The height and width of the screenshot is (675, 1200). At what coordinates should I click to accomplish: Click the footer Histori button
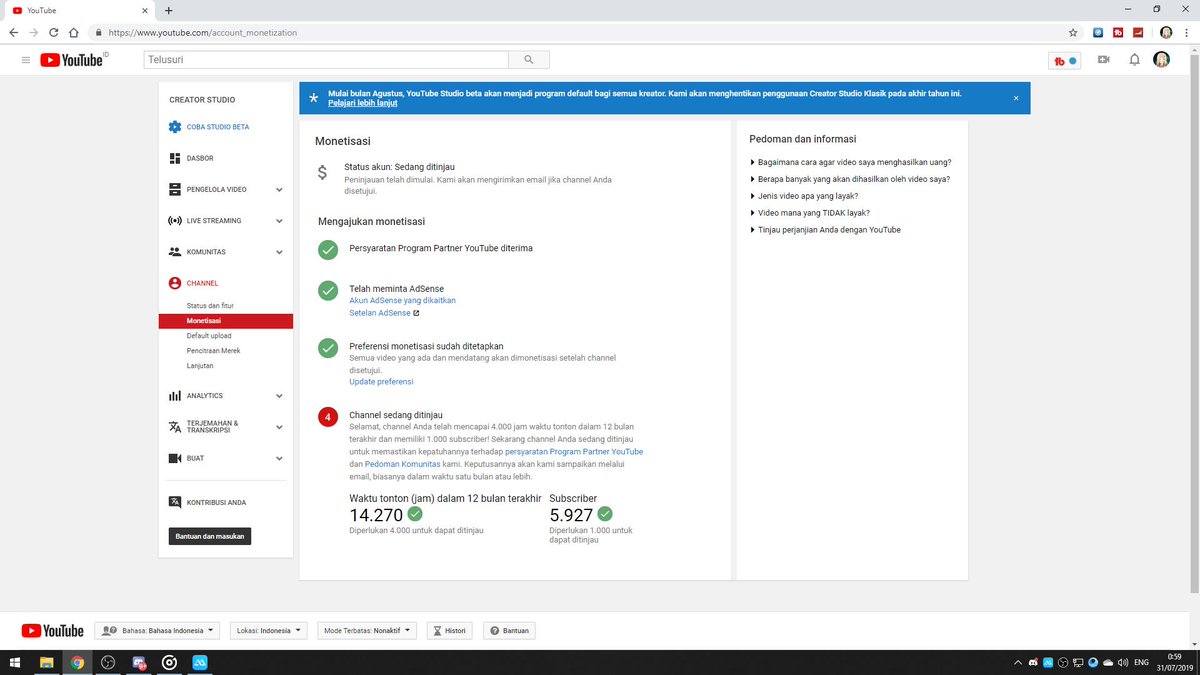(x=450, y=631)
